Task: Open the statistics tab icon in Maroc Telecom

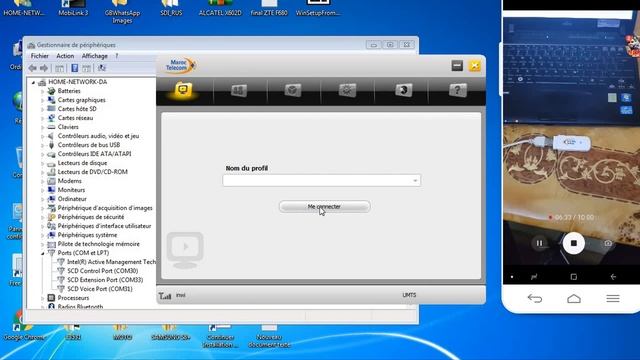Action: 239,90
